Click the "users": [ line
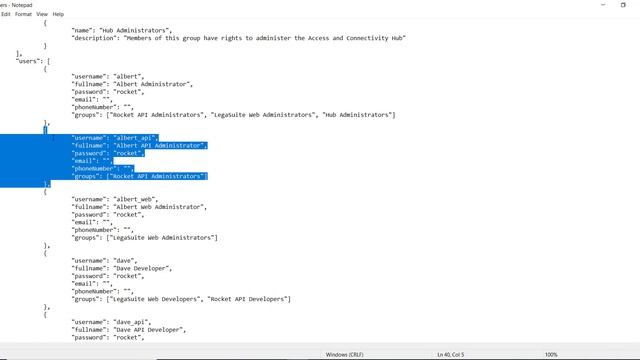This screenshot has height=360, width=640. point(33,61)
